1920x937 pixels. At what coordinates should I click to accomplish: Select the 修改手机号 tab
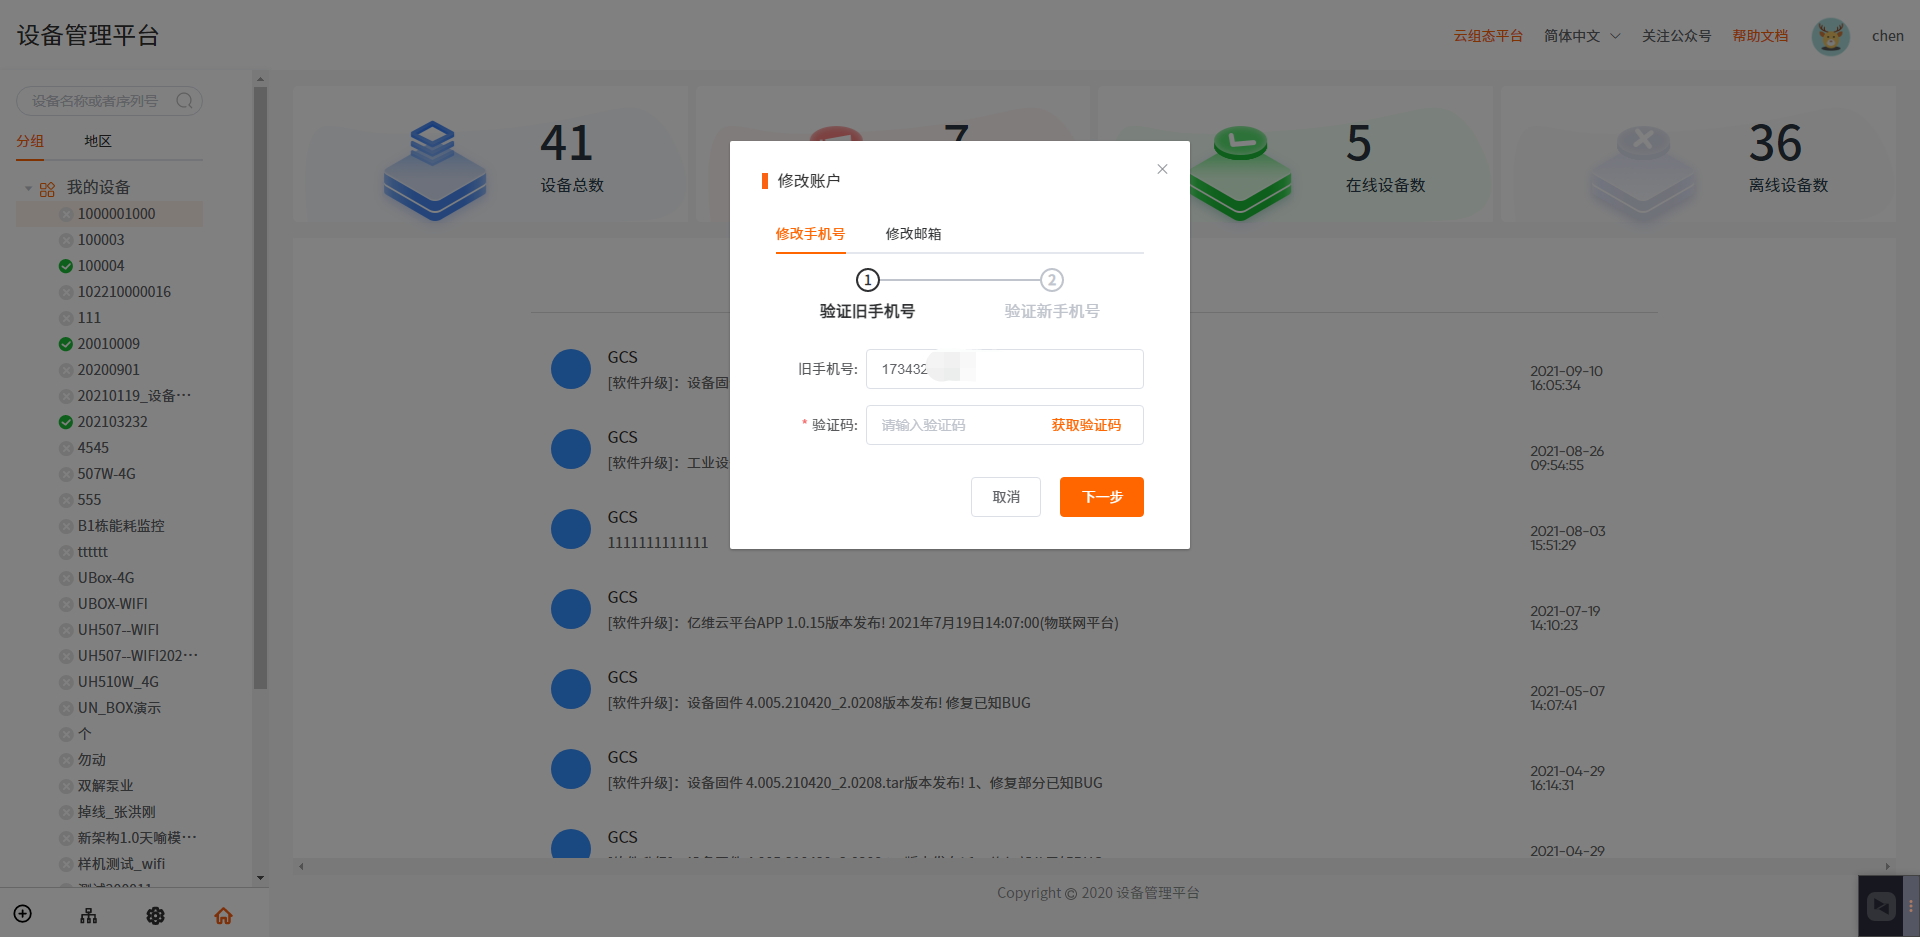click(810, 233)
